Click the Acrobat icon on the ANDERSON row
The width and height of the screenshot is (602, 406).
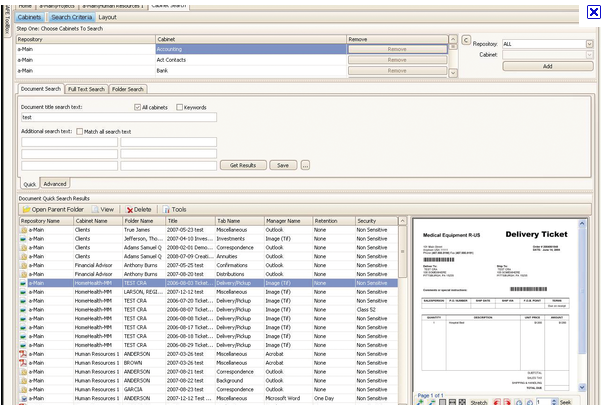coord(24,354)
